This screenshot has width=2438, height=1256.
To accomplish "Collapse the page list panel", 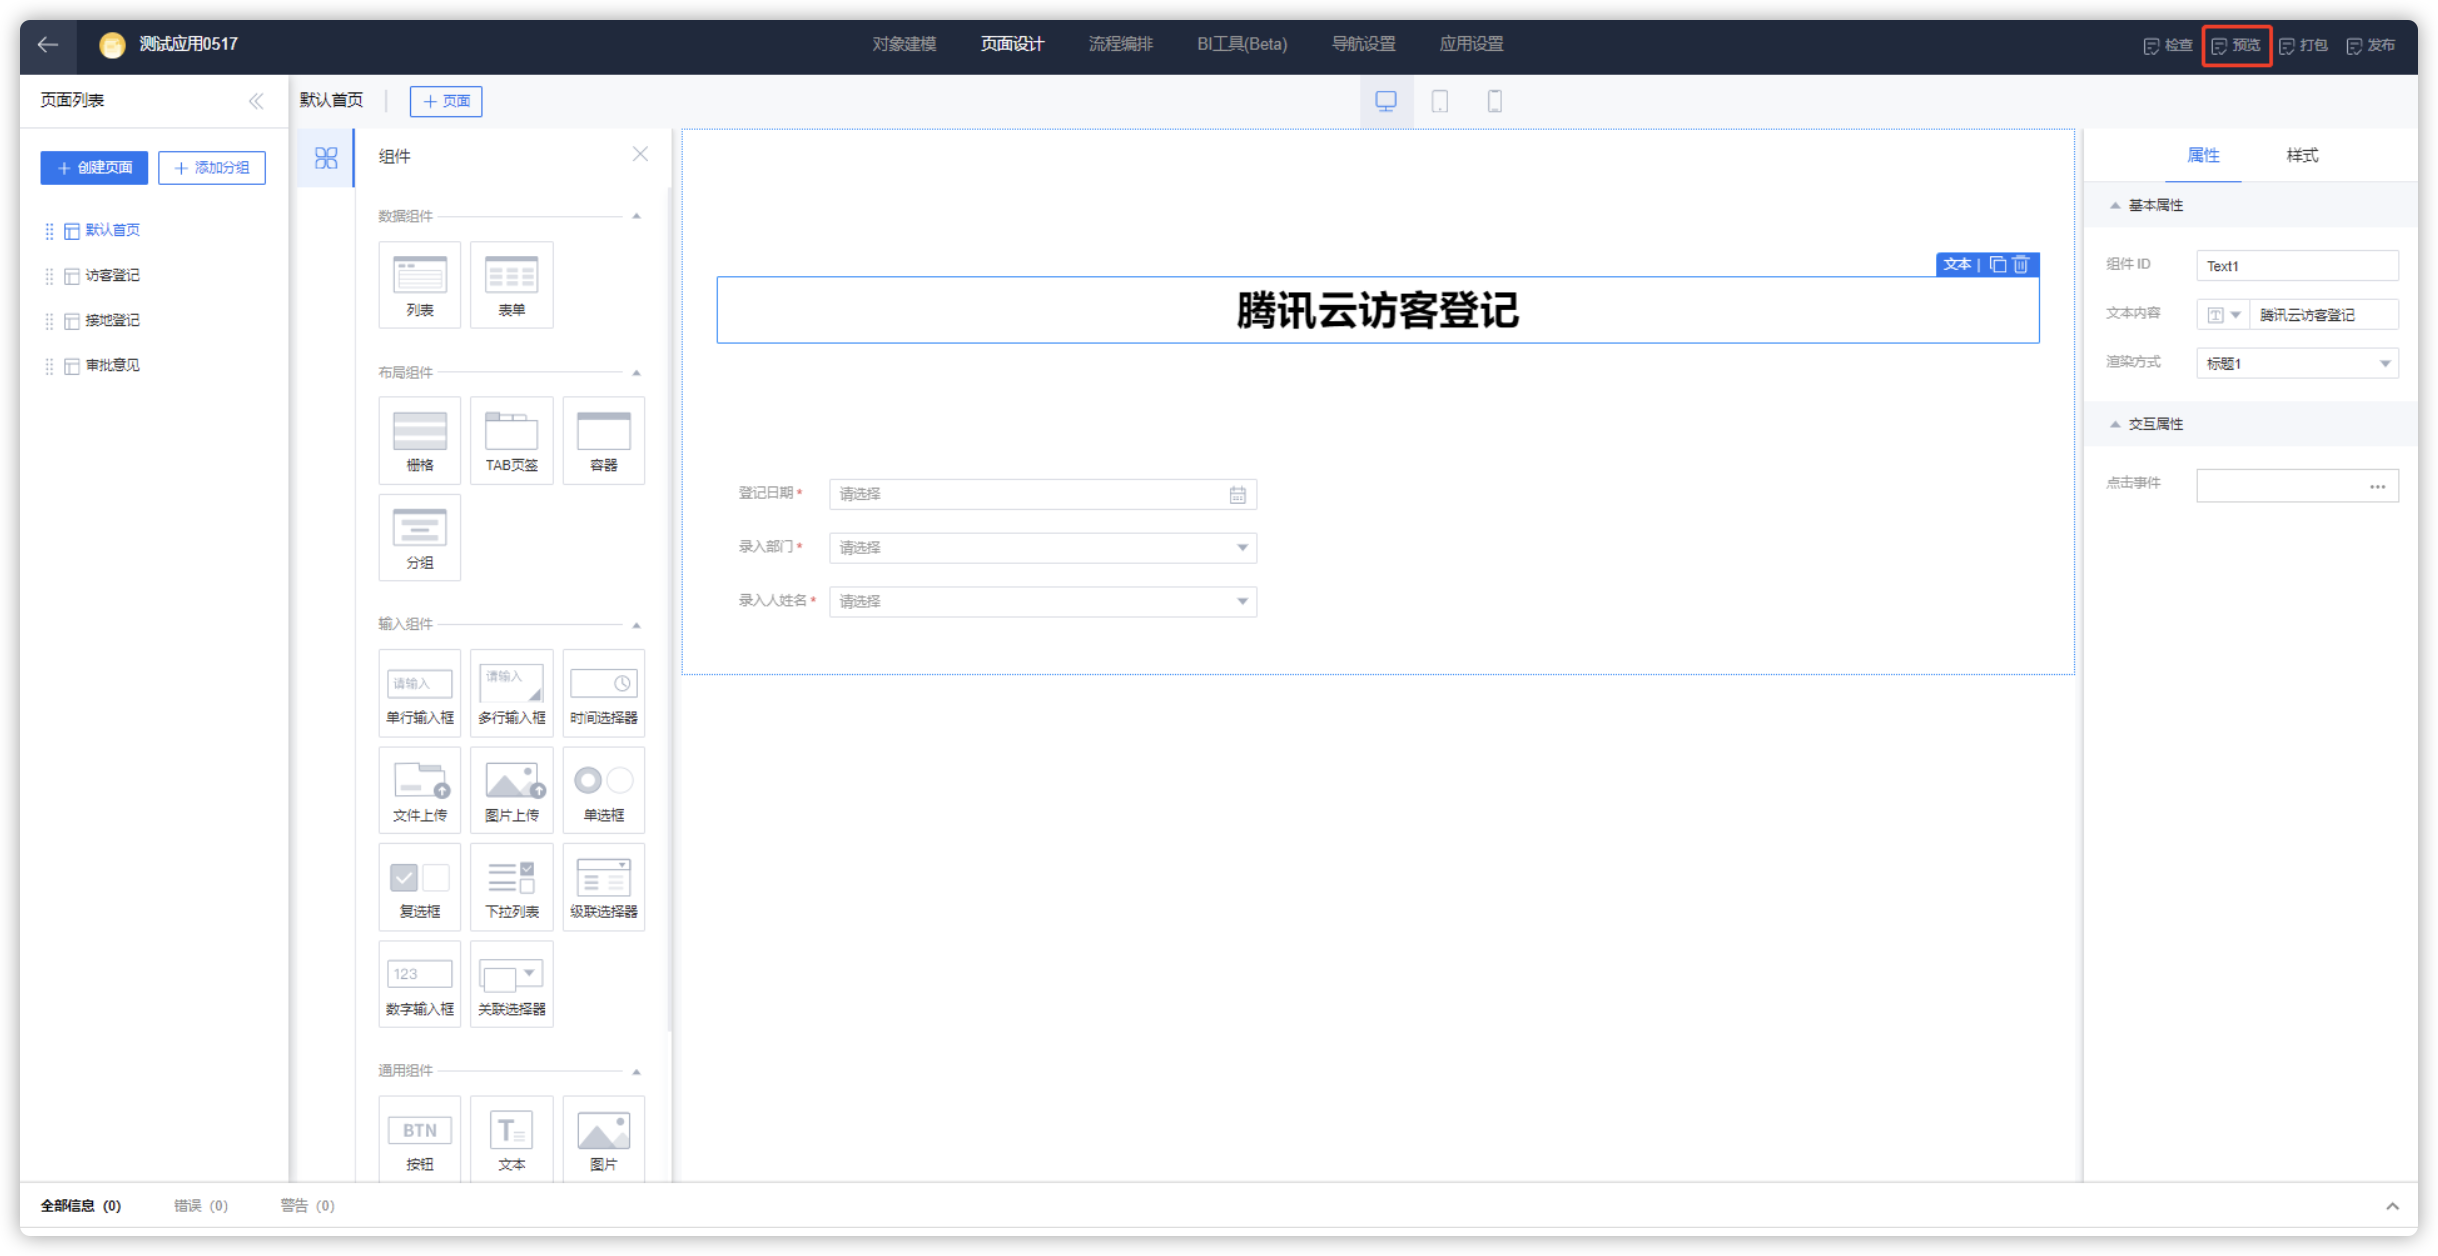I will click(x=256, y=101).
